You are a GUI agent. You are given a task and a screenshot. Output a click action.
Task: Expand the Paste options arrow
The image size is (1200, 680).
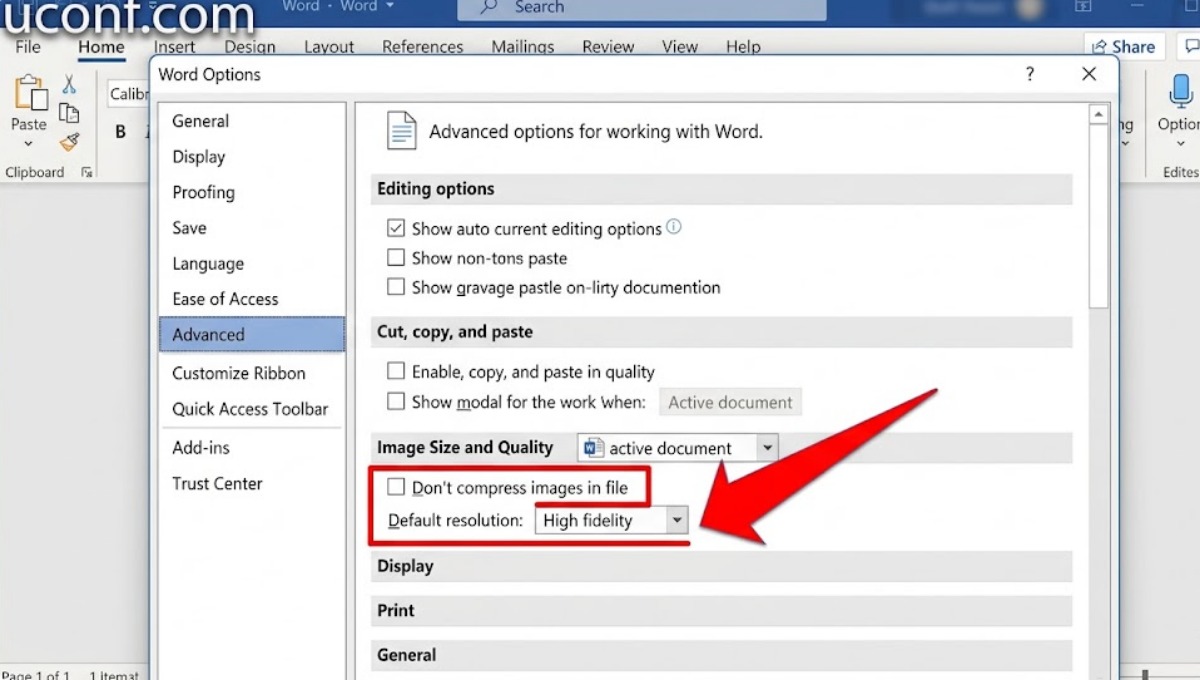click(28, 144)
